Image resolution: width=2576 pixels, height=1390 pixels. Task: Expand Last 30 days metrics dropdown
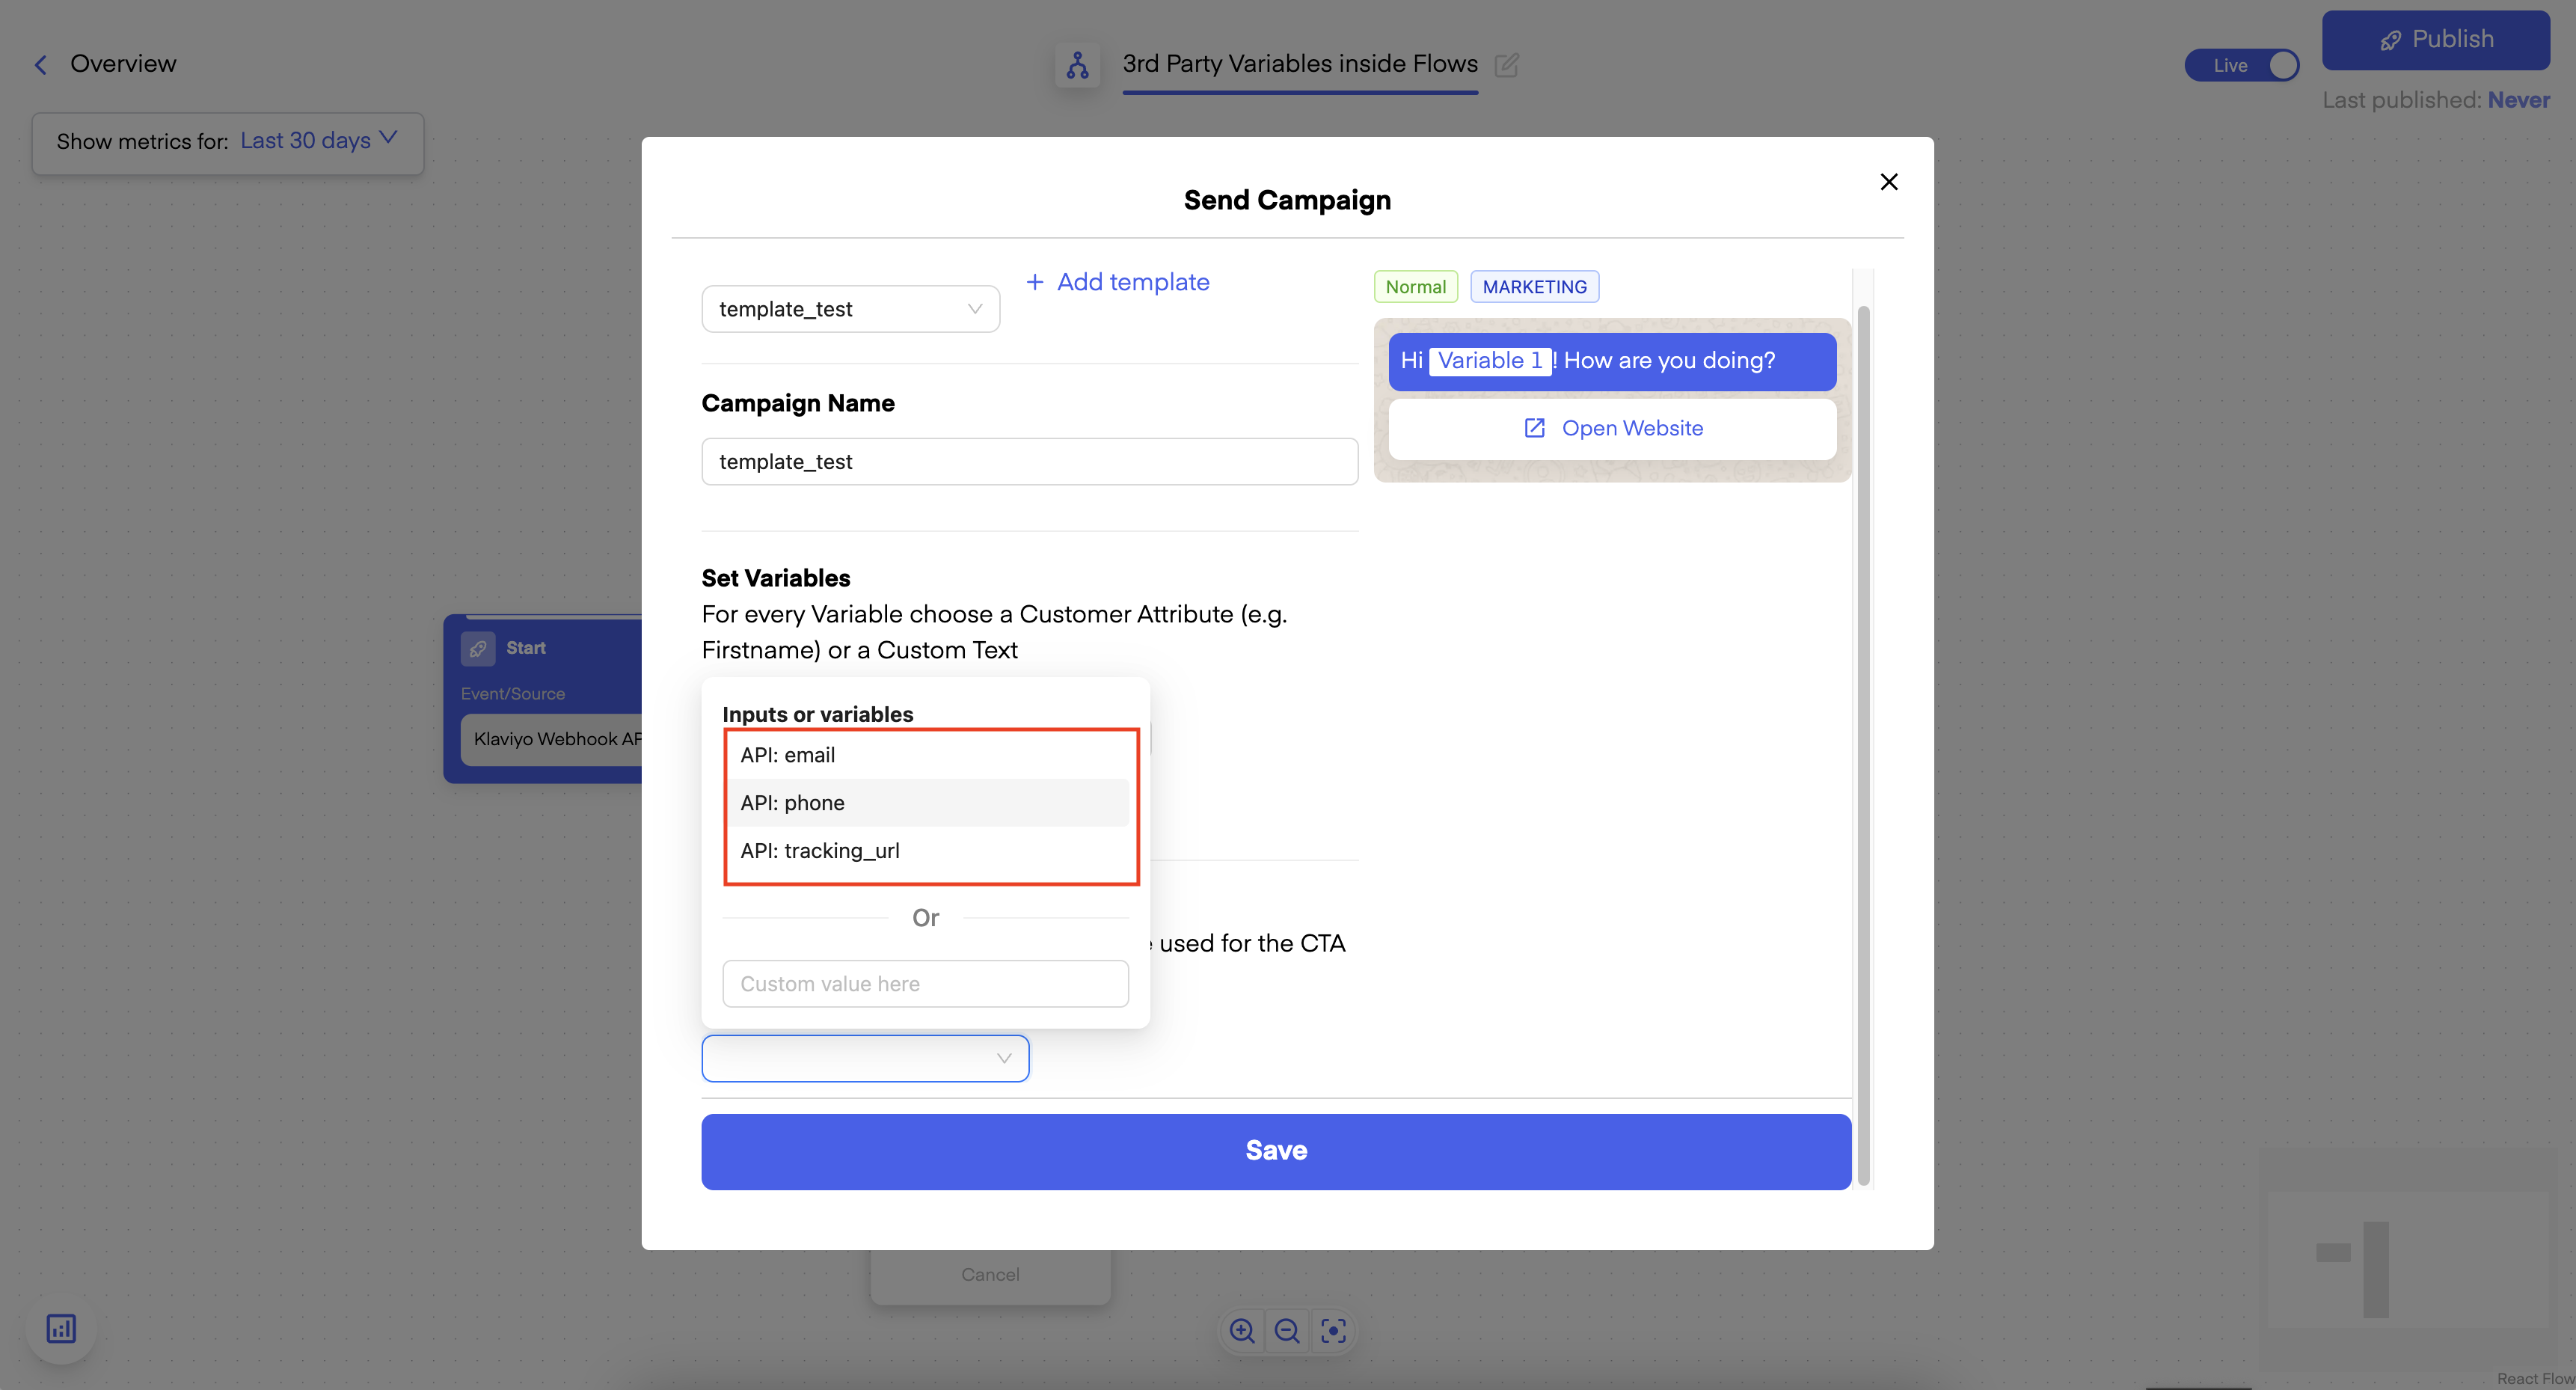318,141
